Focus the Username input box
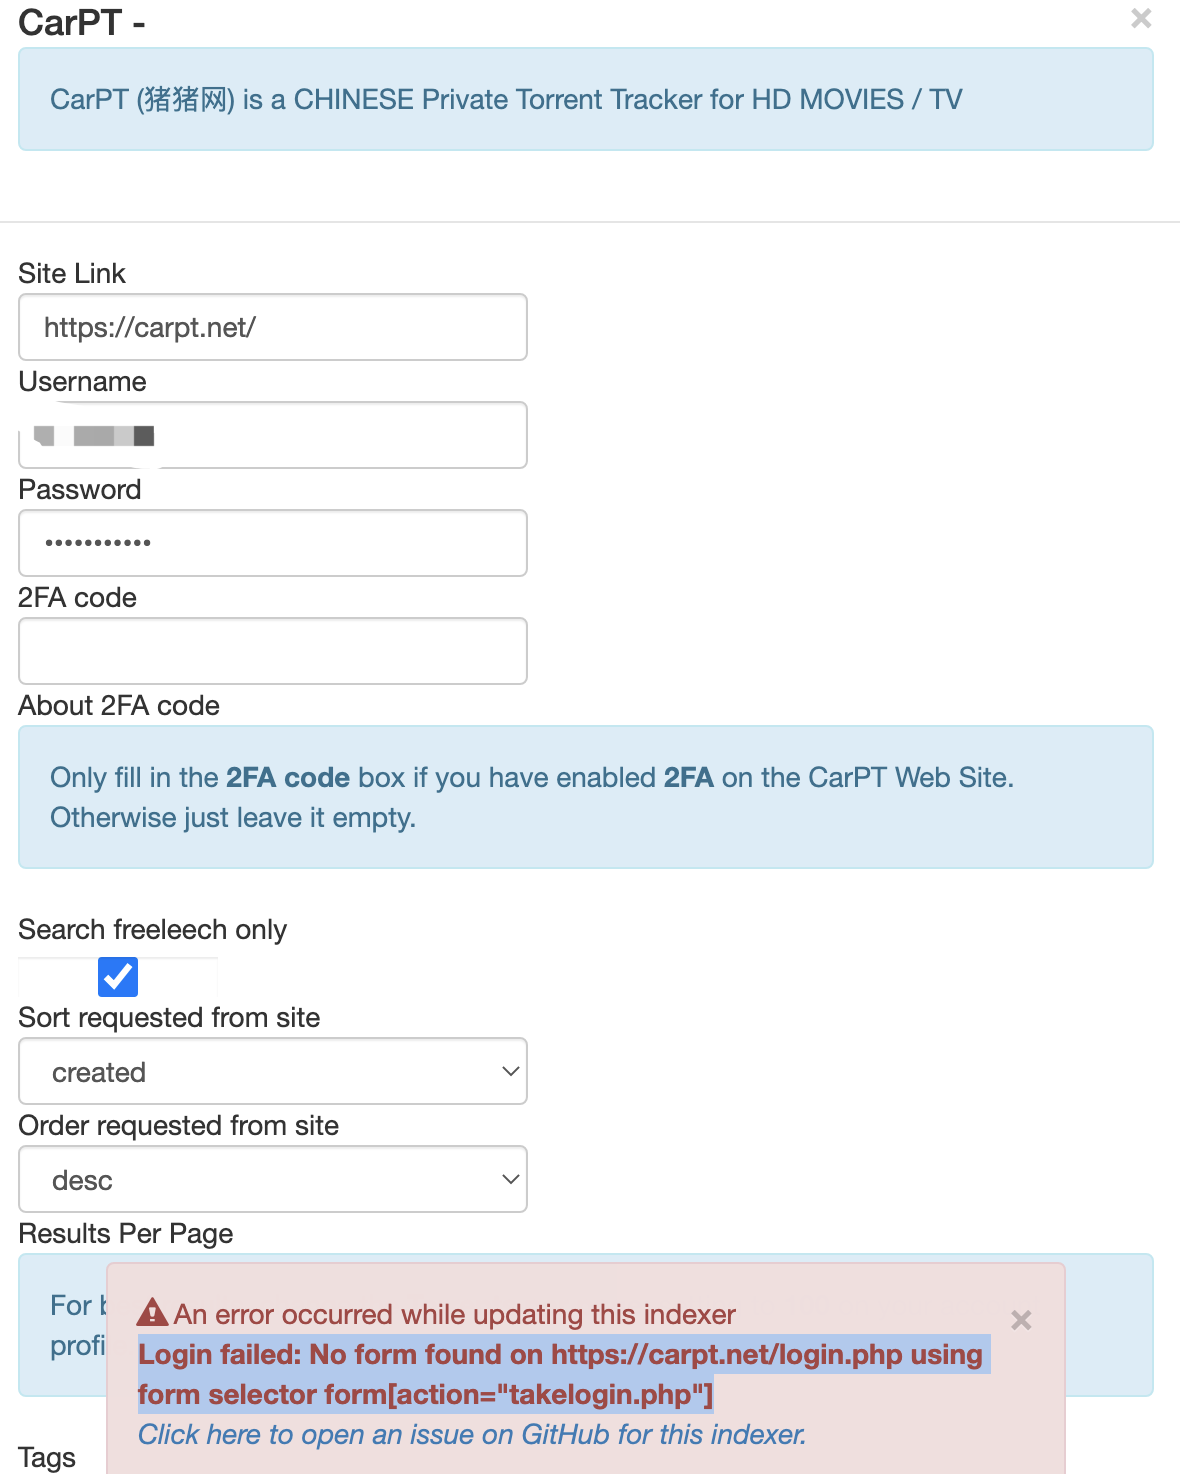Image resolution: width=1180 pixels, height=1474 pixels. (272, 435)
